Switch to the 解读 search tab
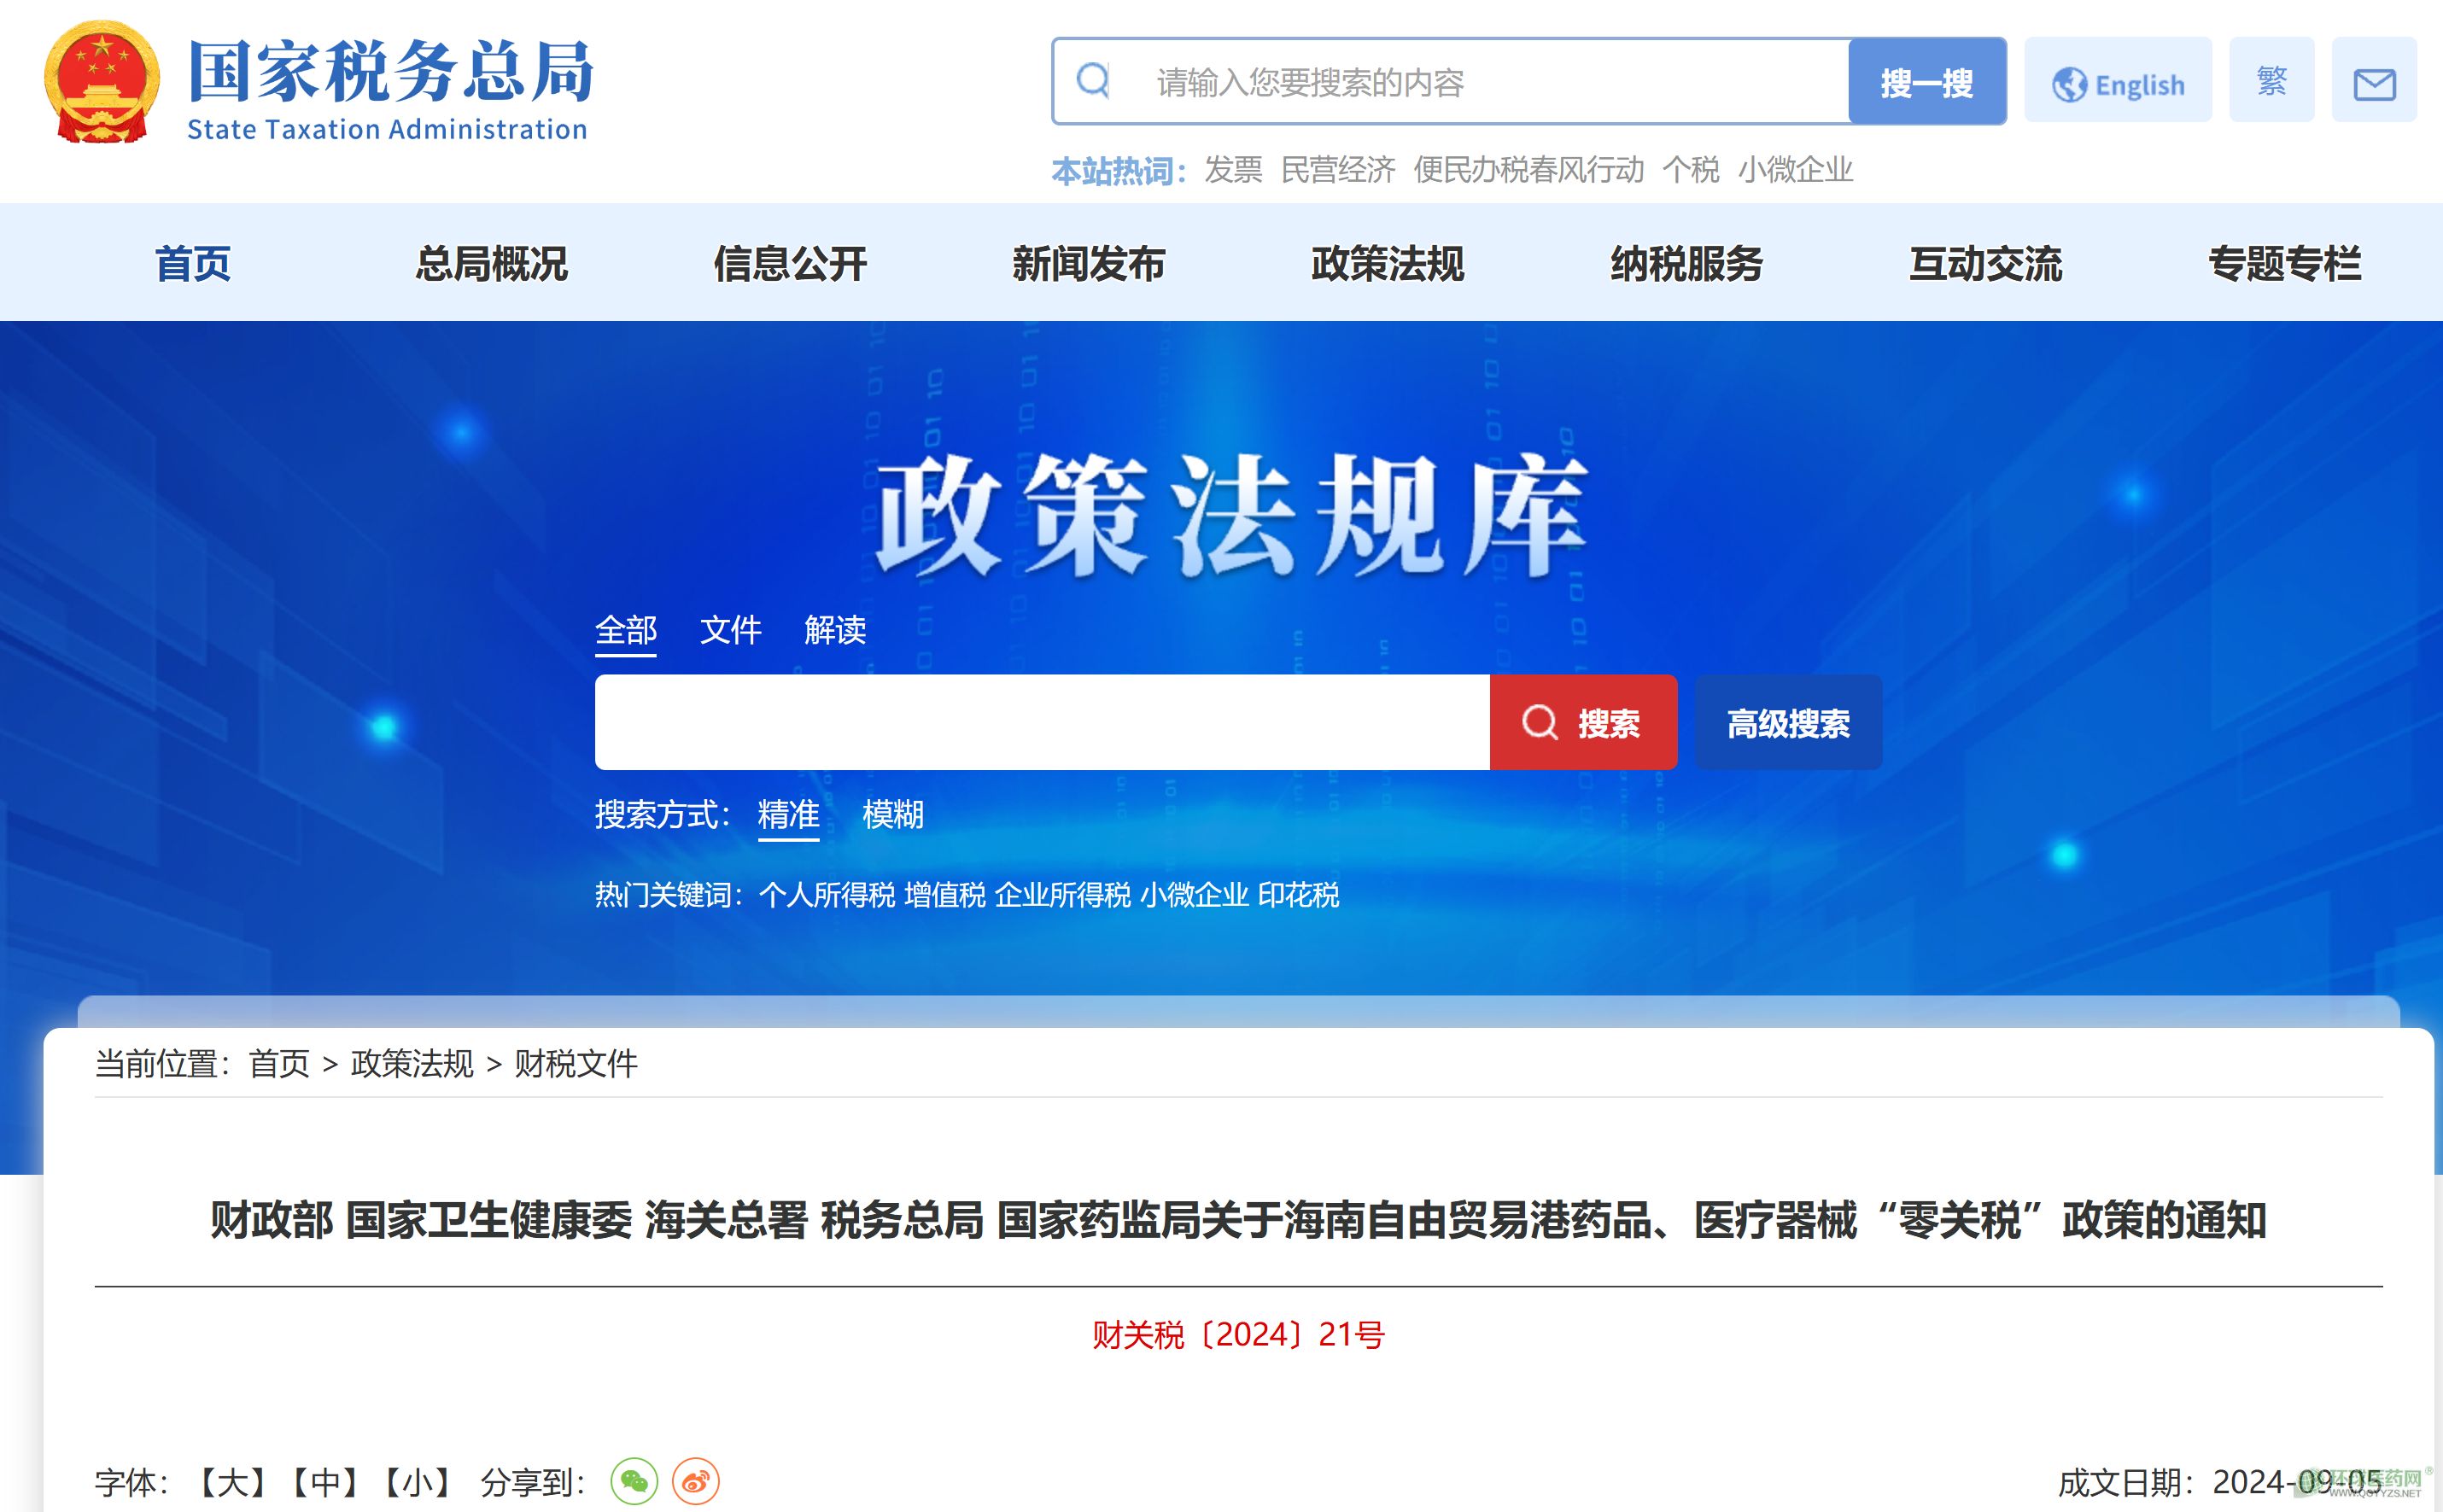2443x1512 pixels. tap(834, 630)
